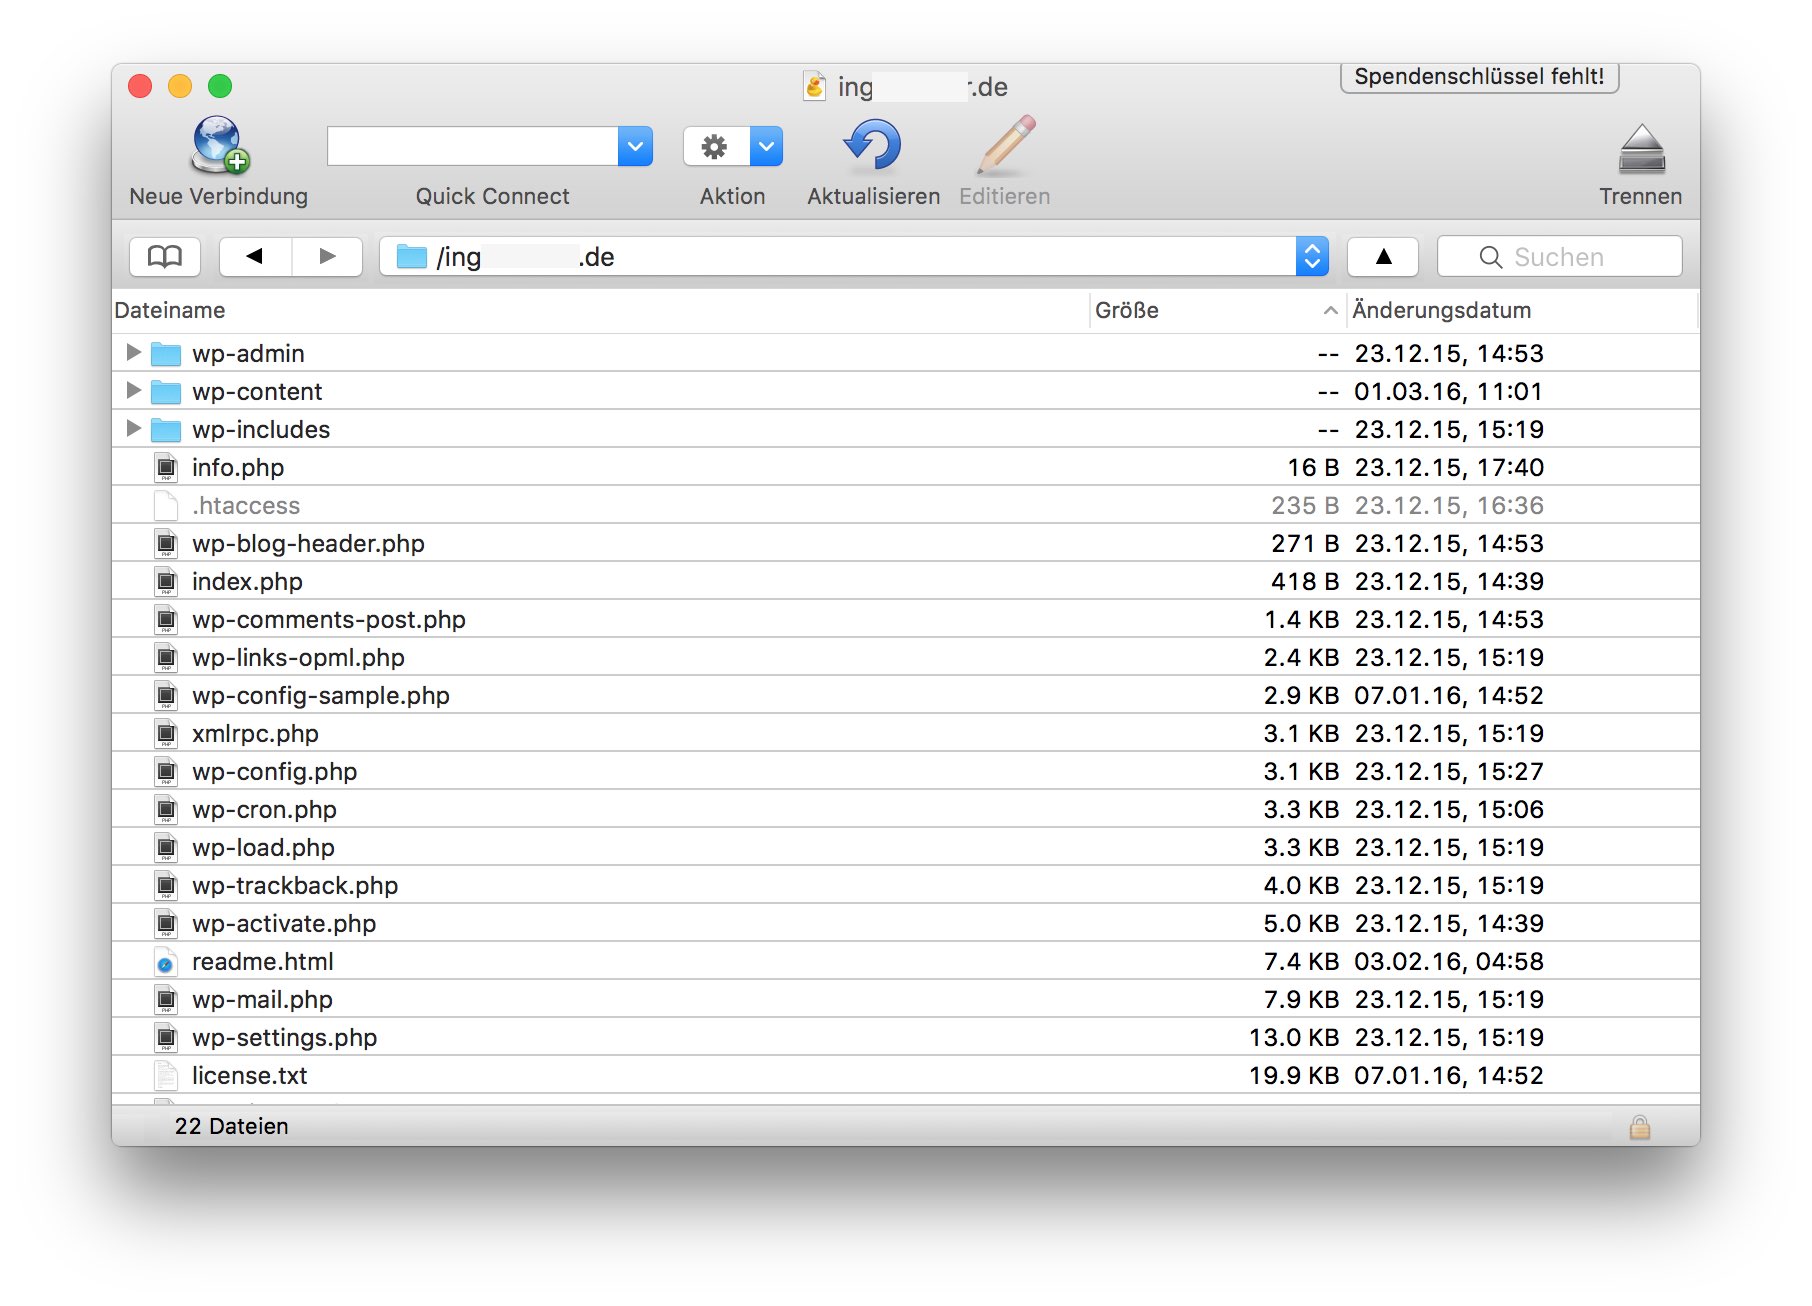Click the Aktualisieren refresh arrow icon
Image resolution: width=1812 pixels, height=1306 pixels.
point(872,146)
